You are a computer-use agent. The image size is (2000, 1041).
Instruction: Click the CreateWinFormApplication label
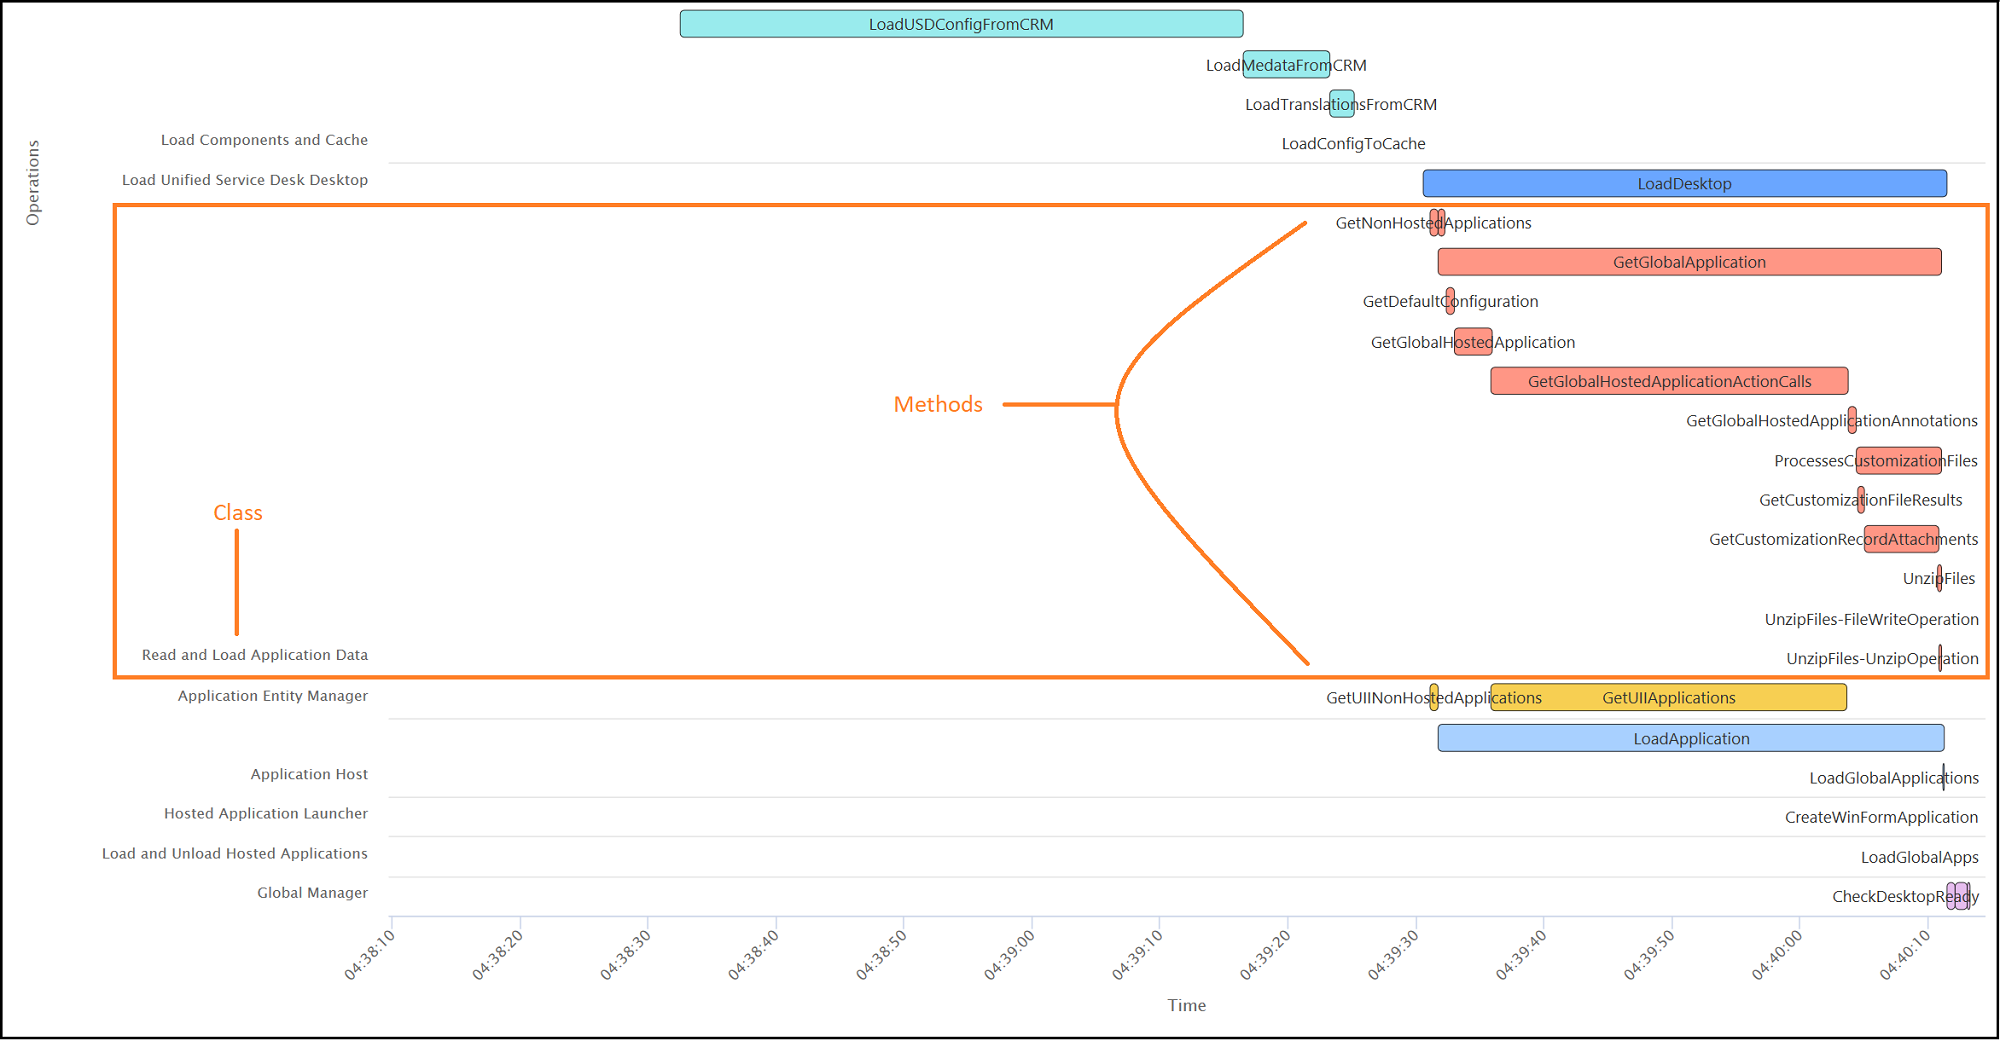tap(1881, 818)
